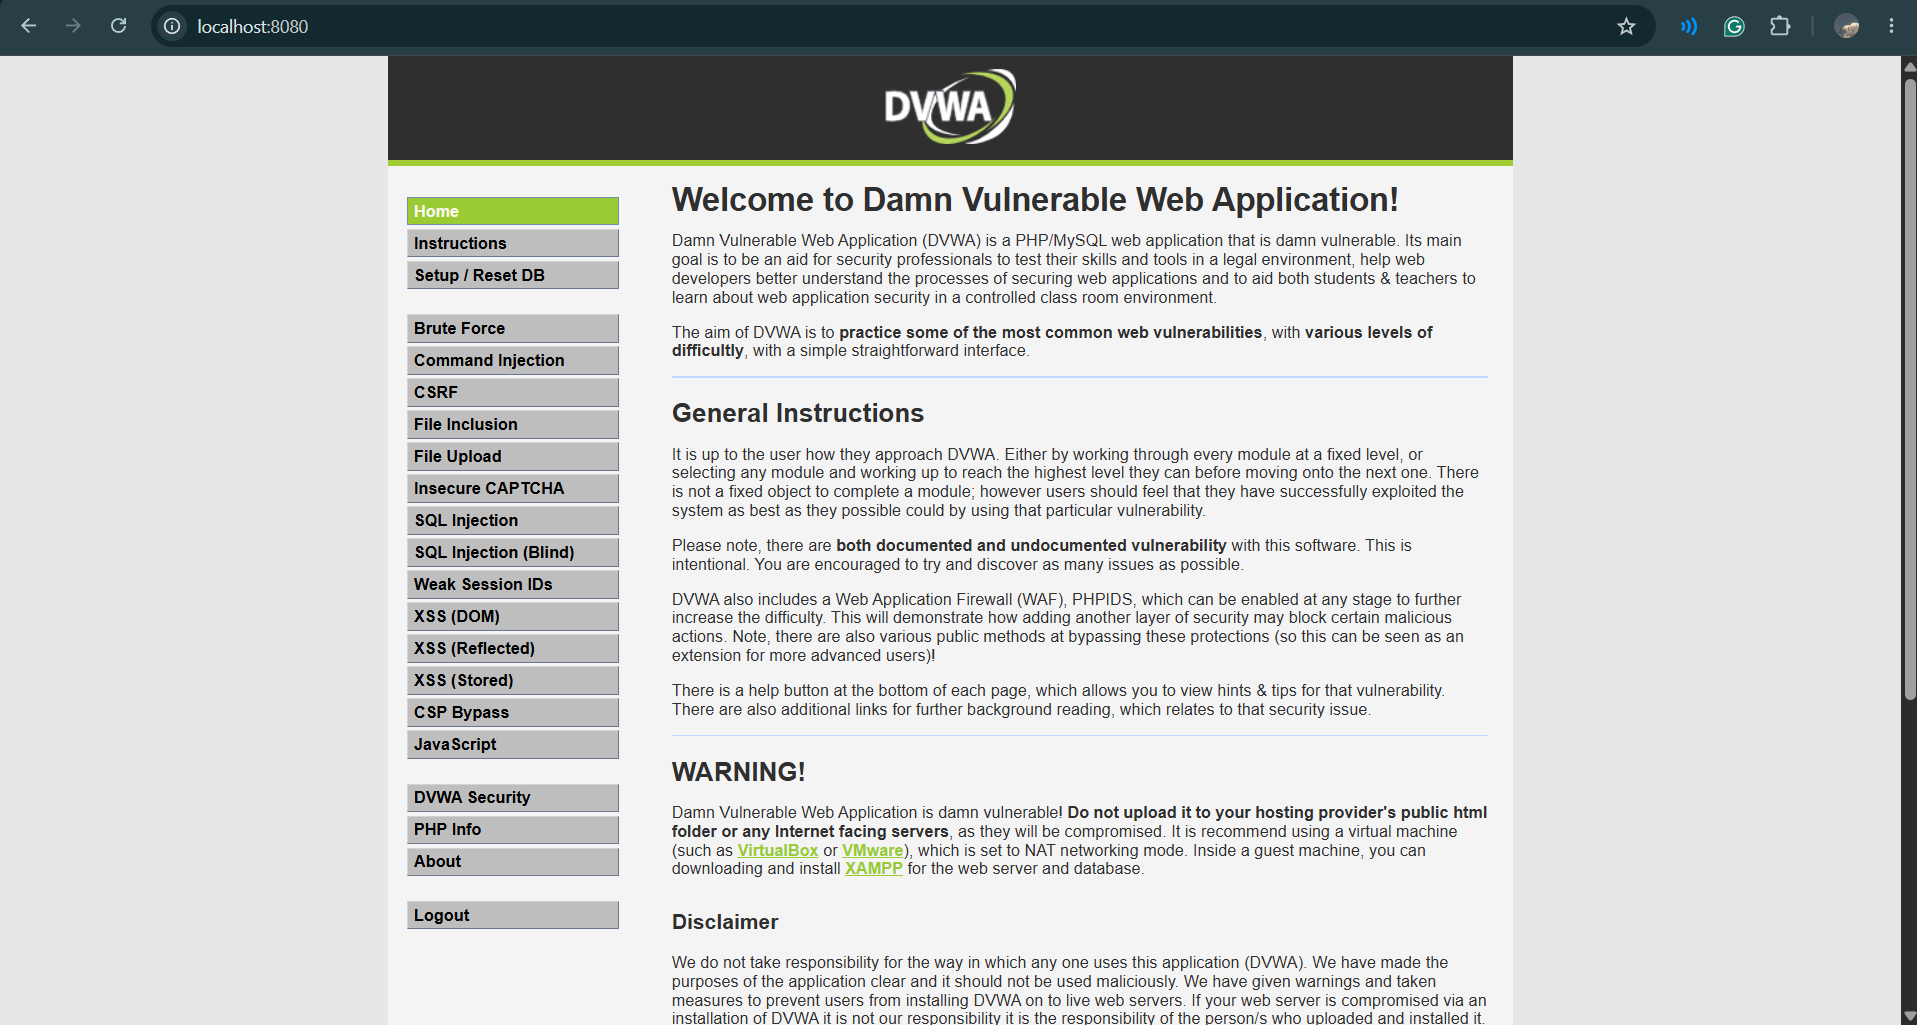This screenshot has height=1025, width=1917.
Task: Select the CSRF module
Action: 513,392
